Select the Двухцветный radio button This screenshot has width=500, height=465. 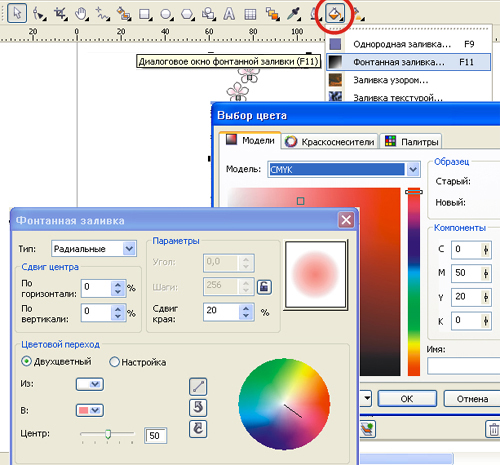[26, 361]
